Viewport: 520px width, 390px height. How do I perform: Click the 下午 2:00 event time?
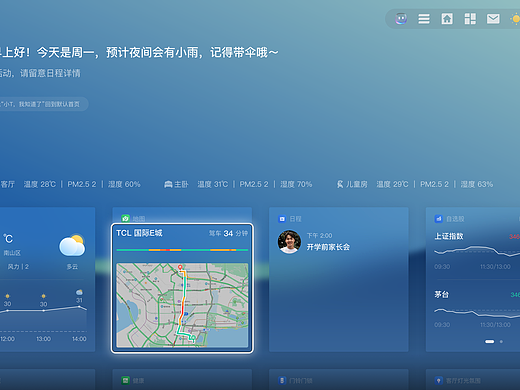pyautogui.click(x=319, y=236)
